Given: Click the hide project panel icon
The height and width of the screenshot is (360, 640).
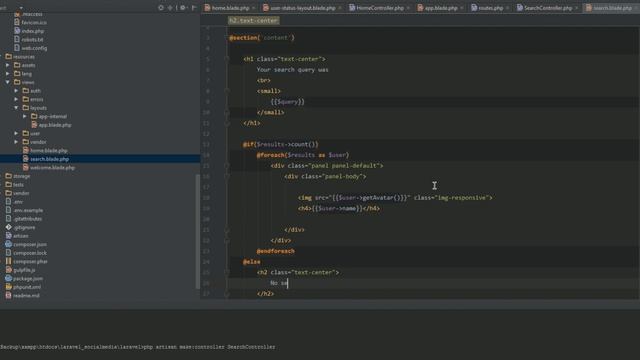Looking at the screenshot, I should (x=194, y=7).
